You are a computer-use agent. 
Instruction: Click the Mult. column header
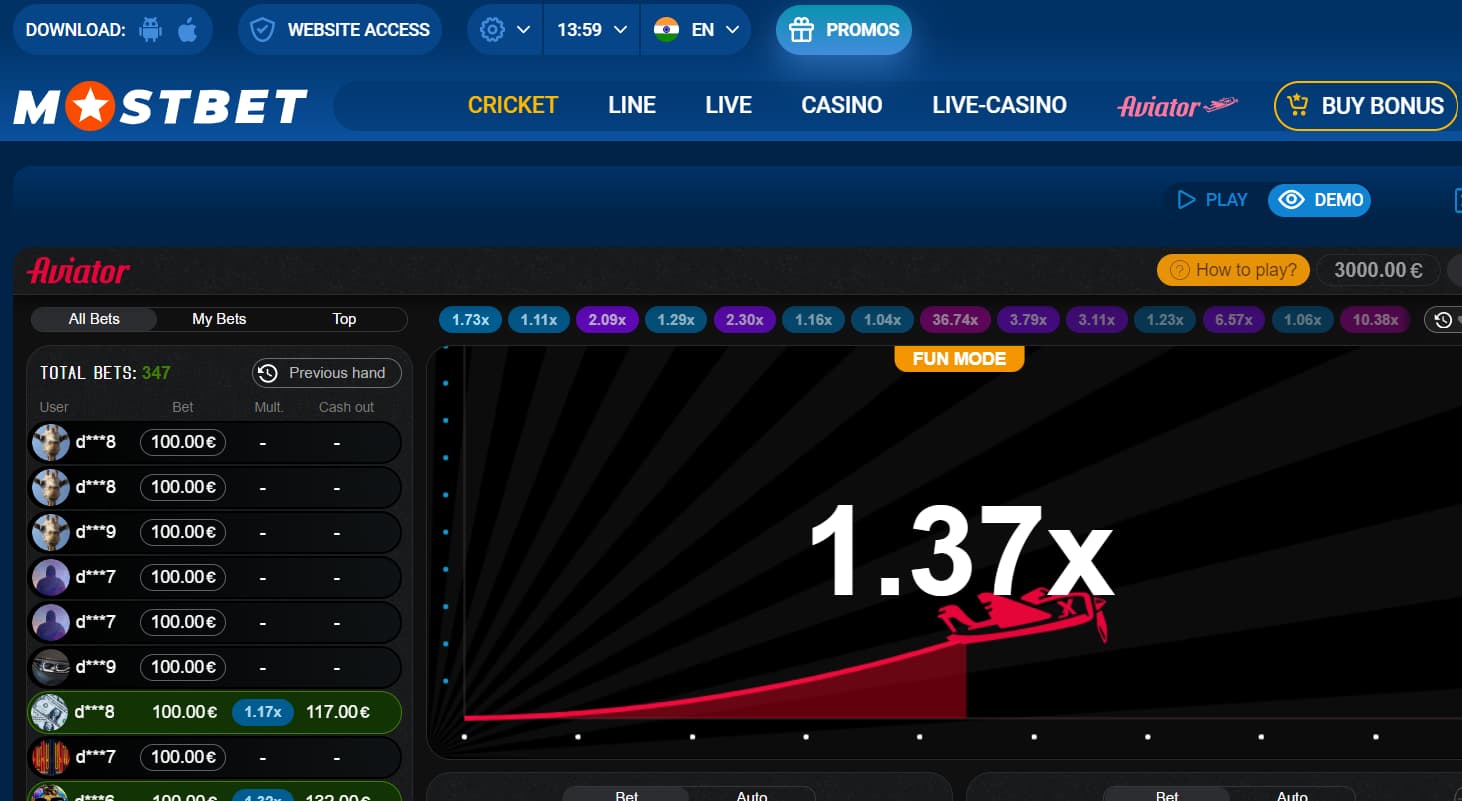269,407
